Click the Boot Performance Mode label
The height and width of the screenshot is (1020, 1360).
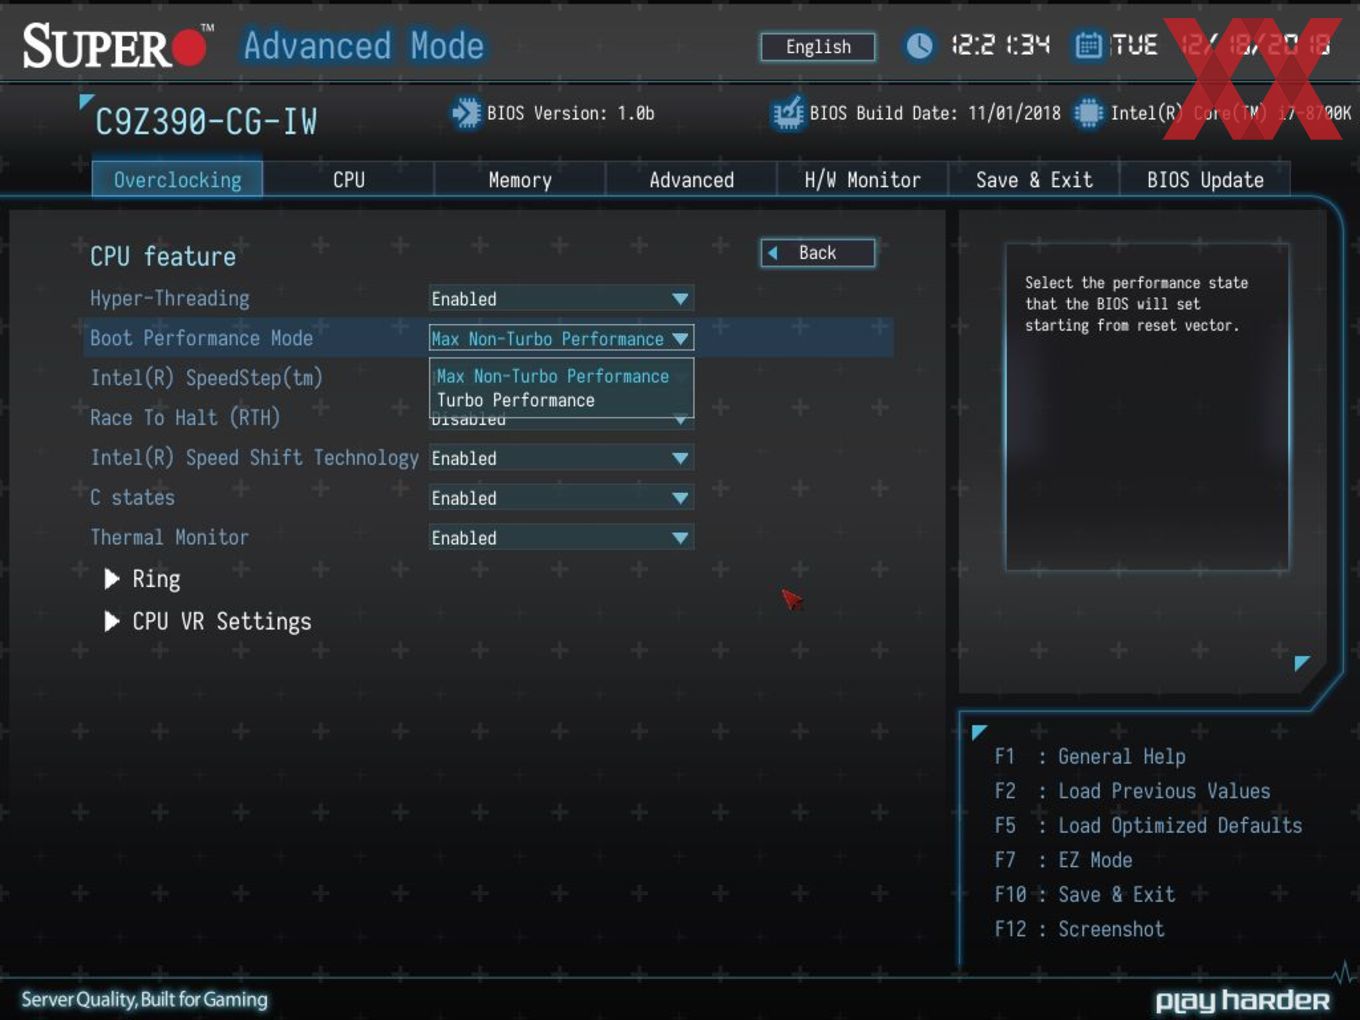click(201, 338)
